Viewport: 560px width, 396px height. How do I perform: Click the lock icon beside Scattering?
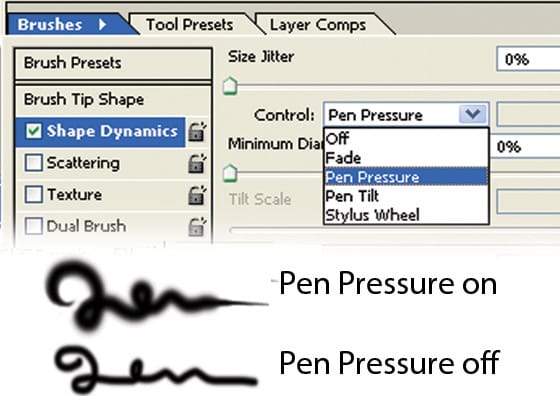pos(197,164)
